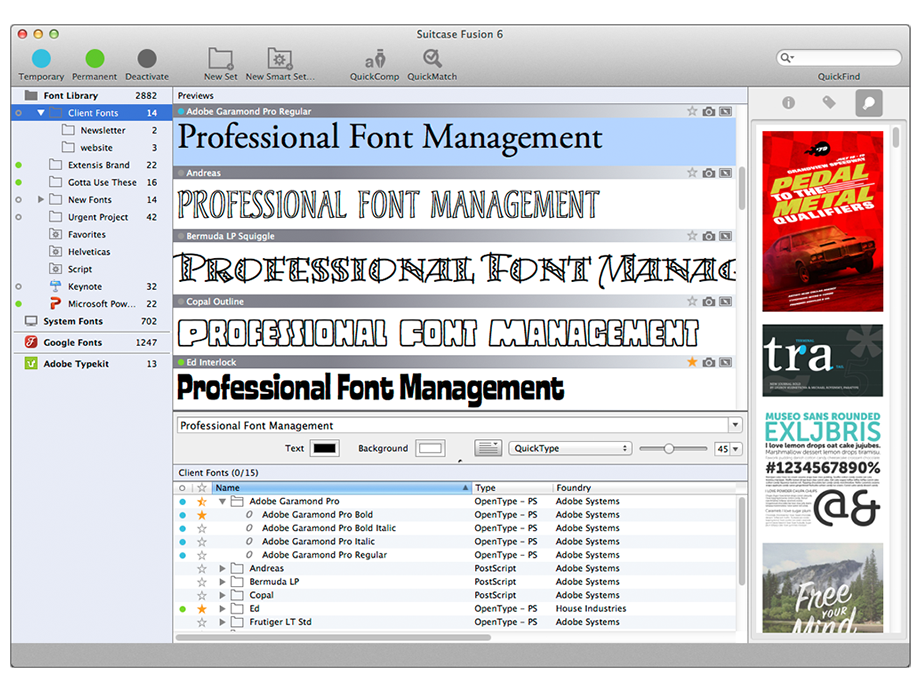Click the Deactivate toolbar icon
919x700 pixels.
tap(147, 59)
